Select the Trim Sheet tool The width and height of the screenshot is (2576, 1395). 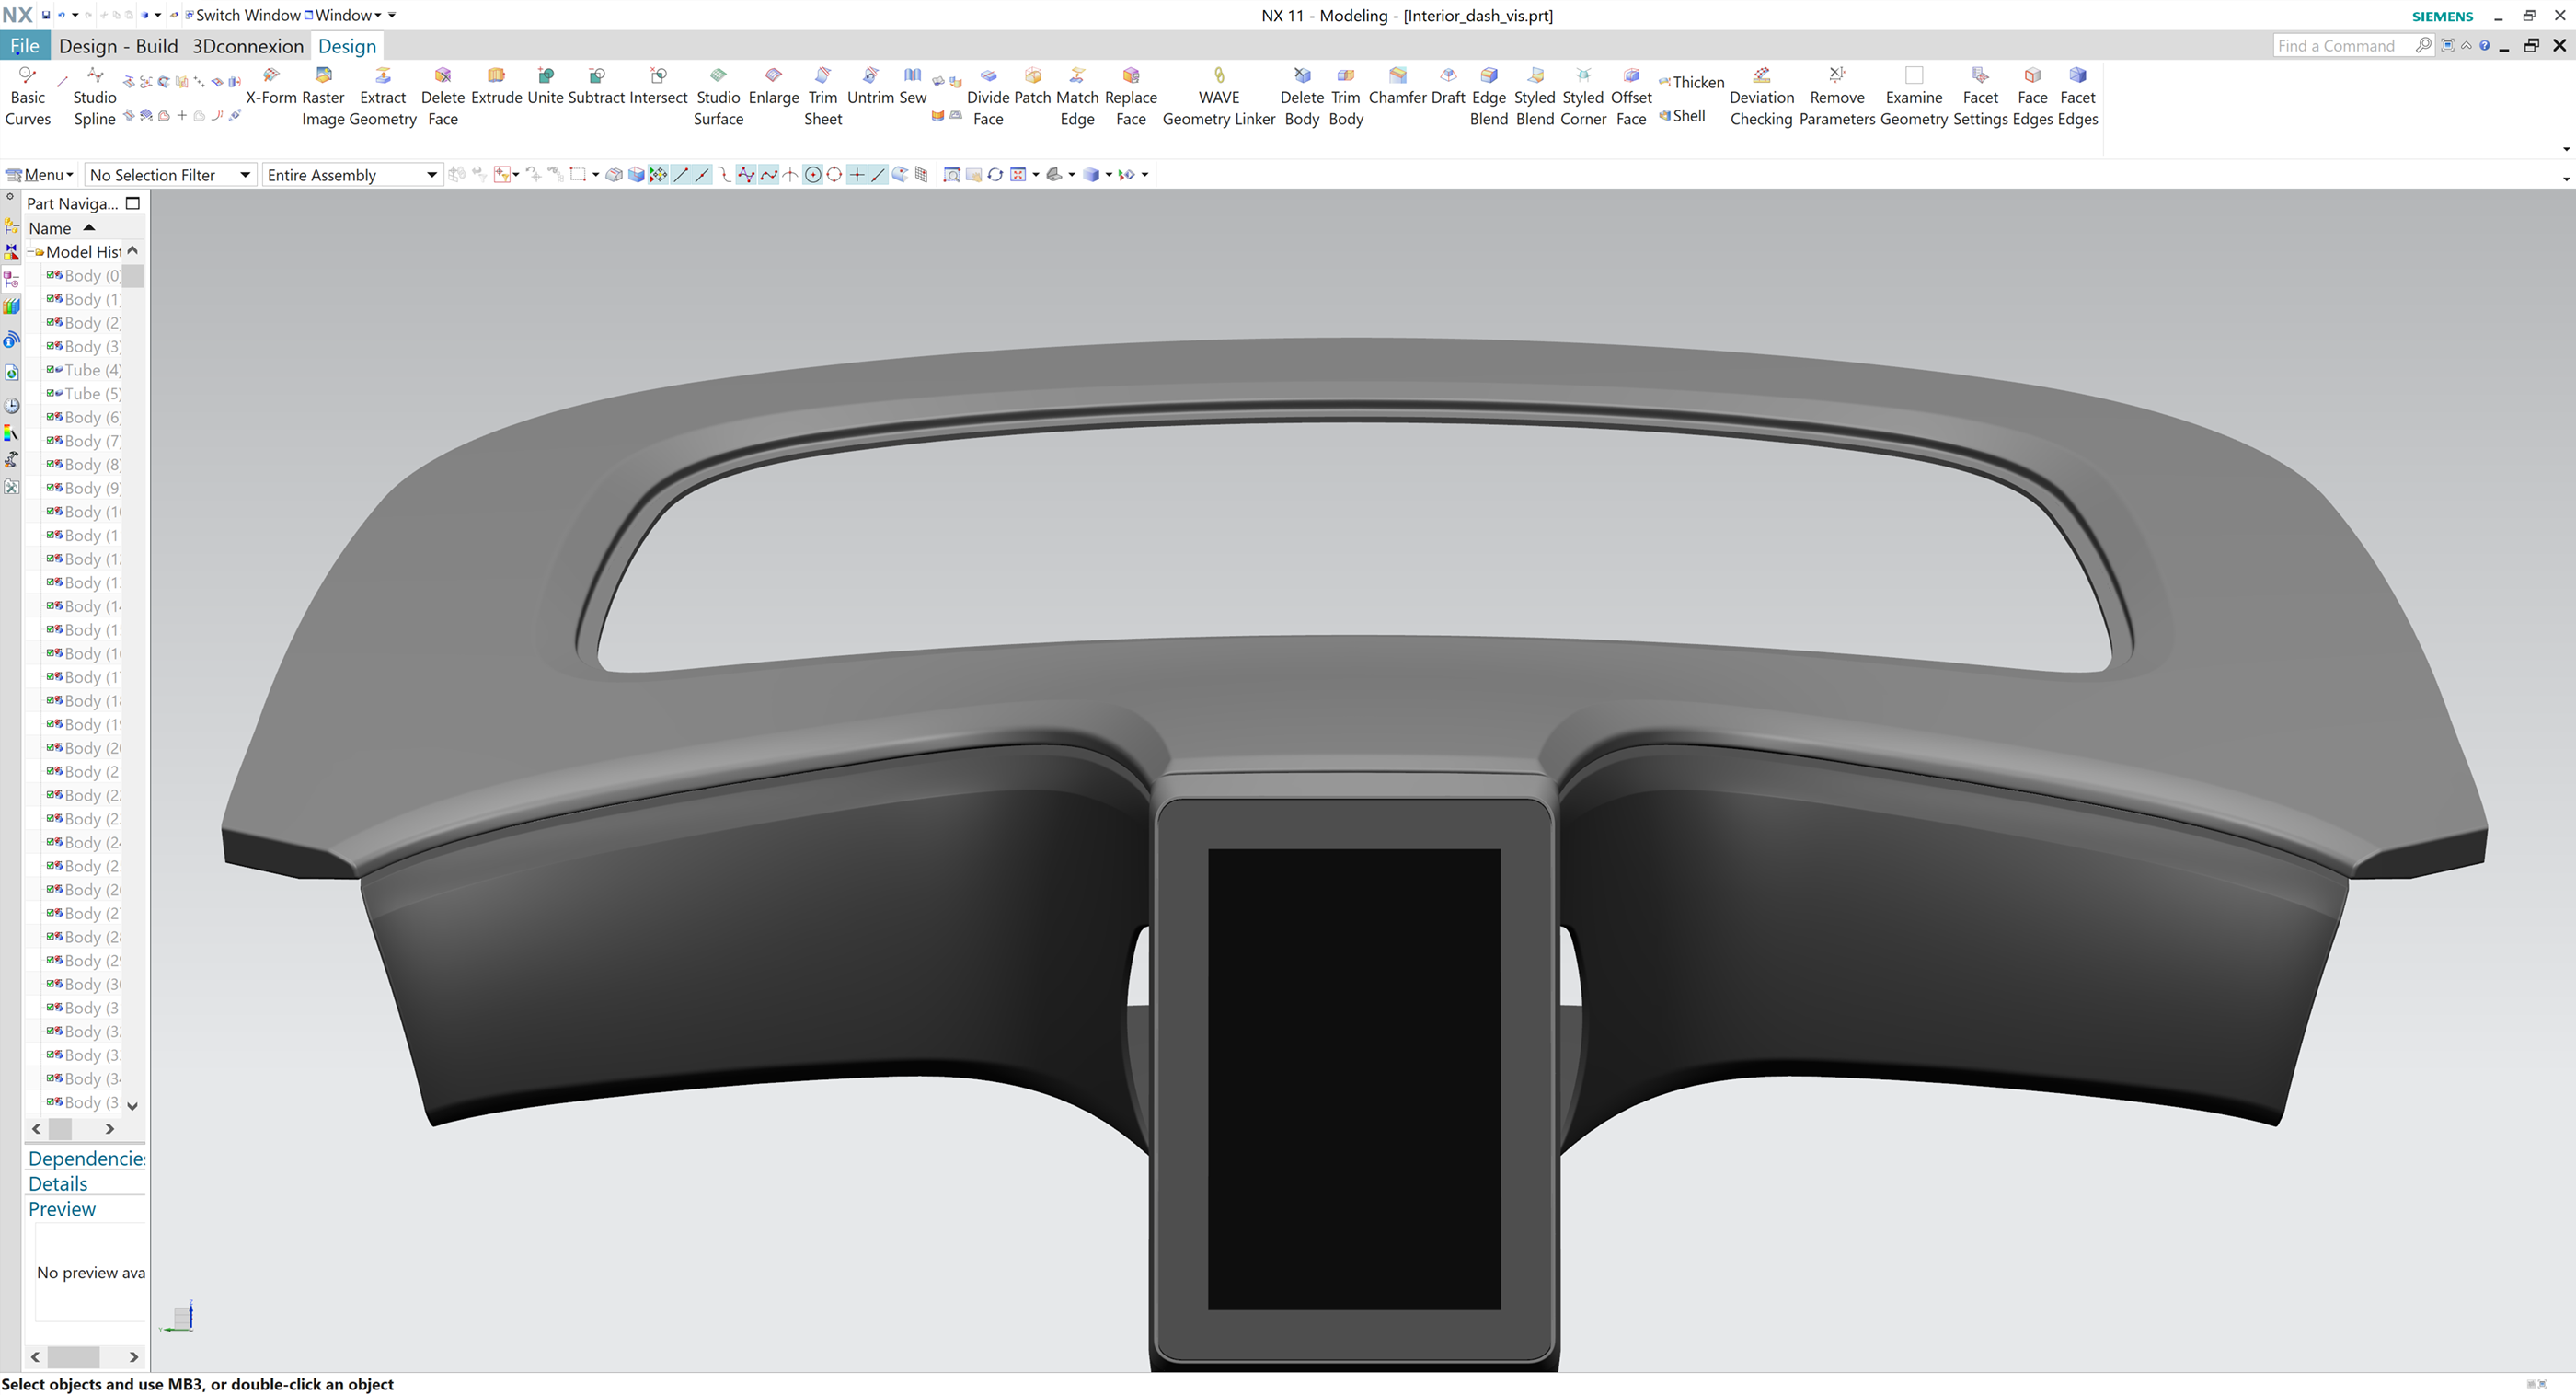pos(822,97)
